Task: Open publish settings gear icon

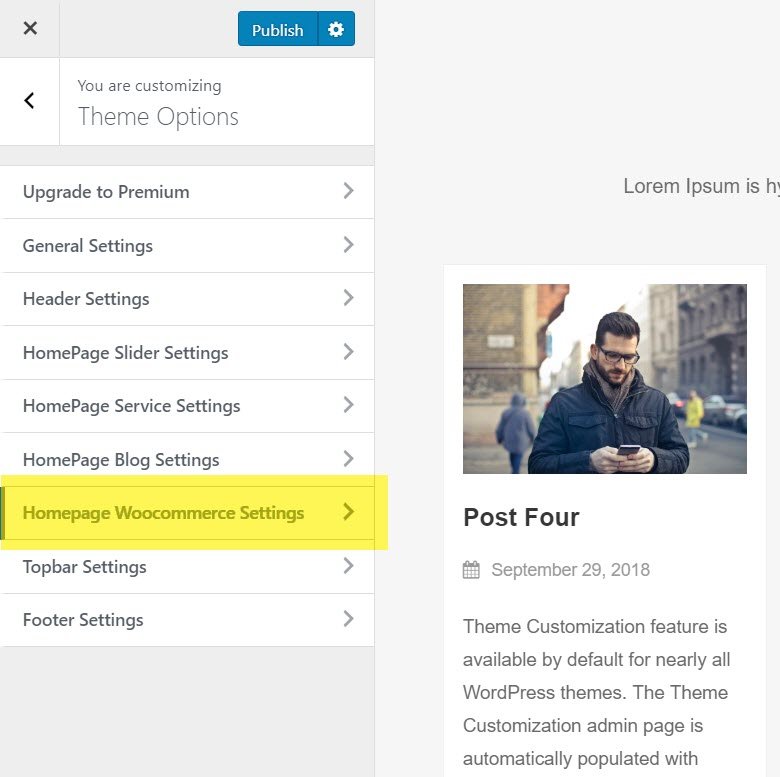Action: coord(336,30)
